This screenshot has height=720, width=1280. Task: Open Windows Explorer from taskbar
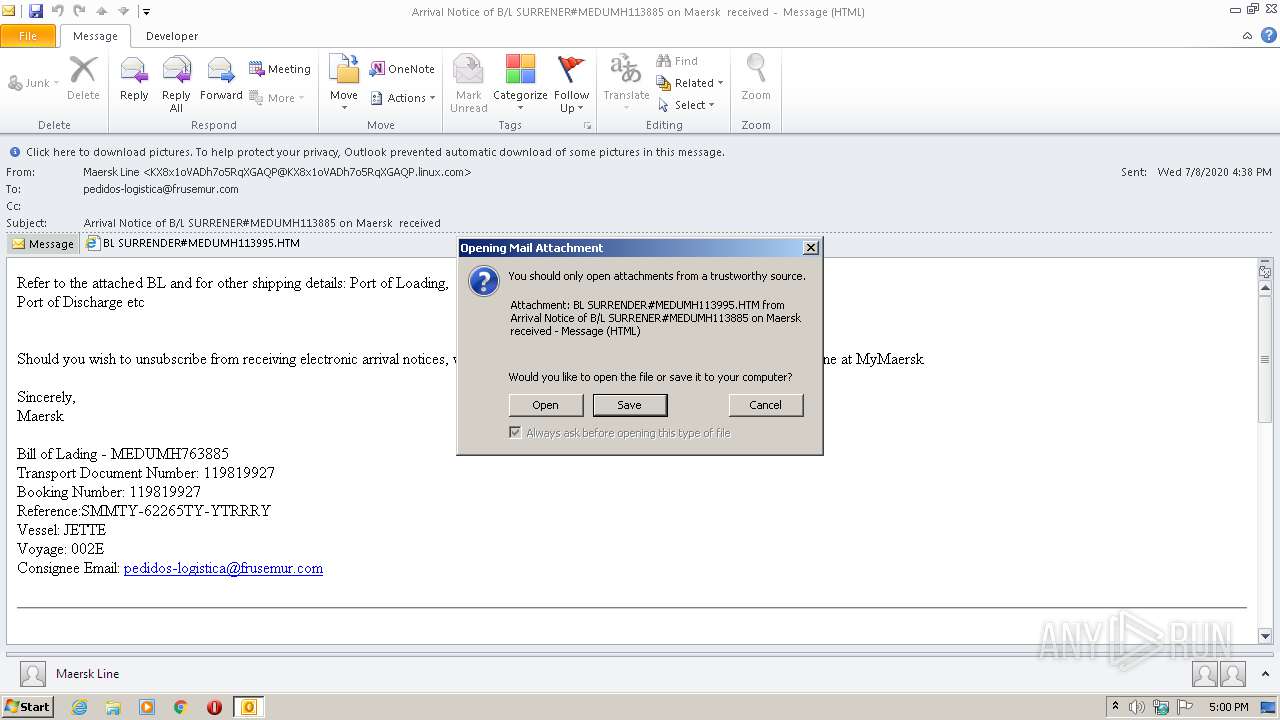[113, 707]
